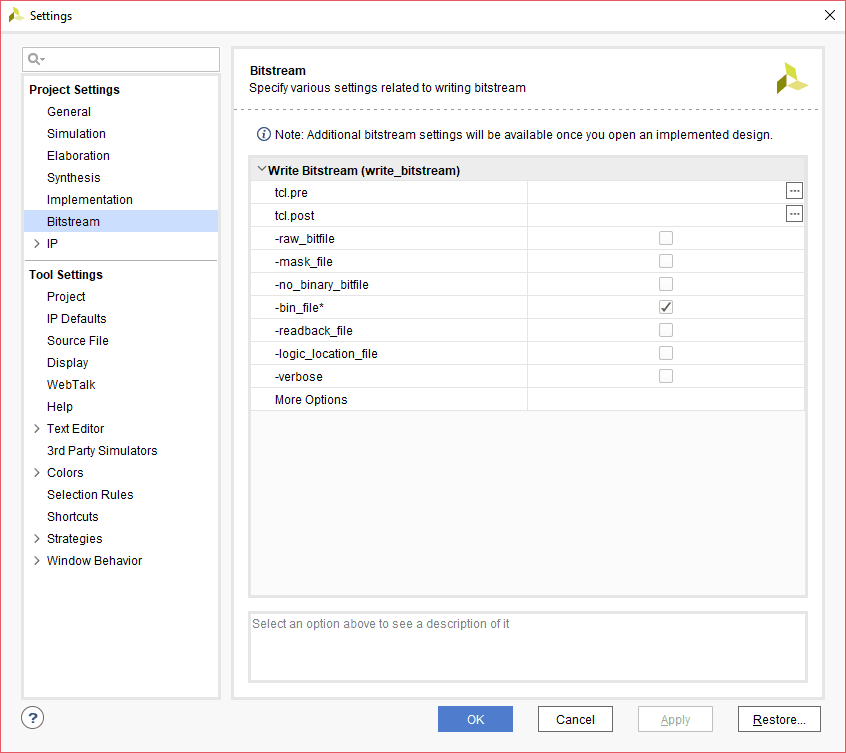
Task: Expand the Text Editor settings node
Action: click(x=36, y=429)
